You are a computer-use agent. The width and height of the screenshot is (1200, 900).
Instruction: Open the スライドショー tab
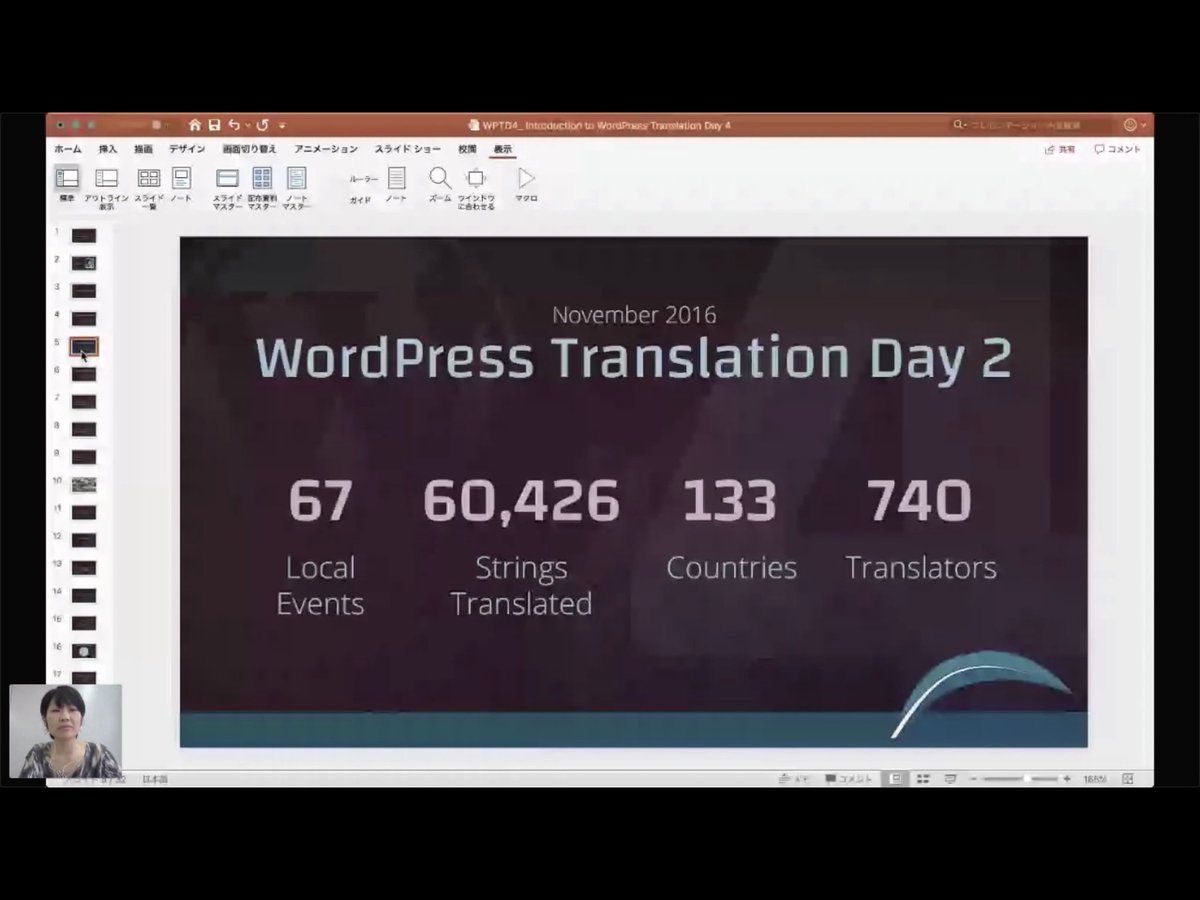(408, 149)
